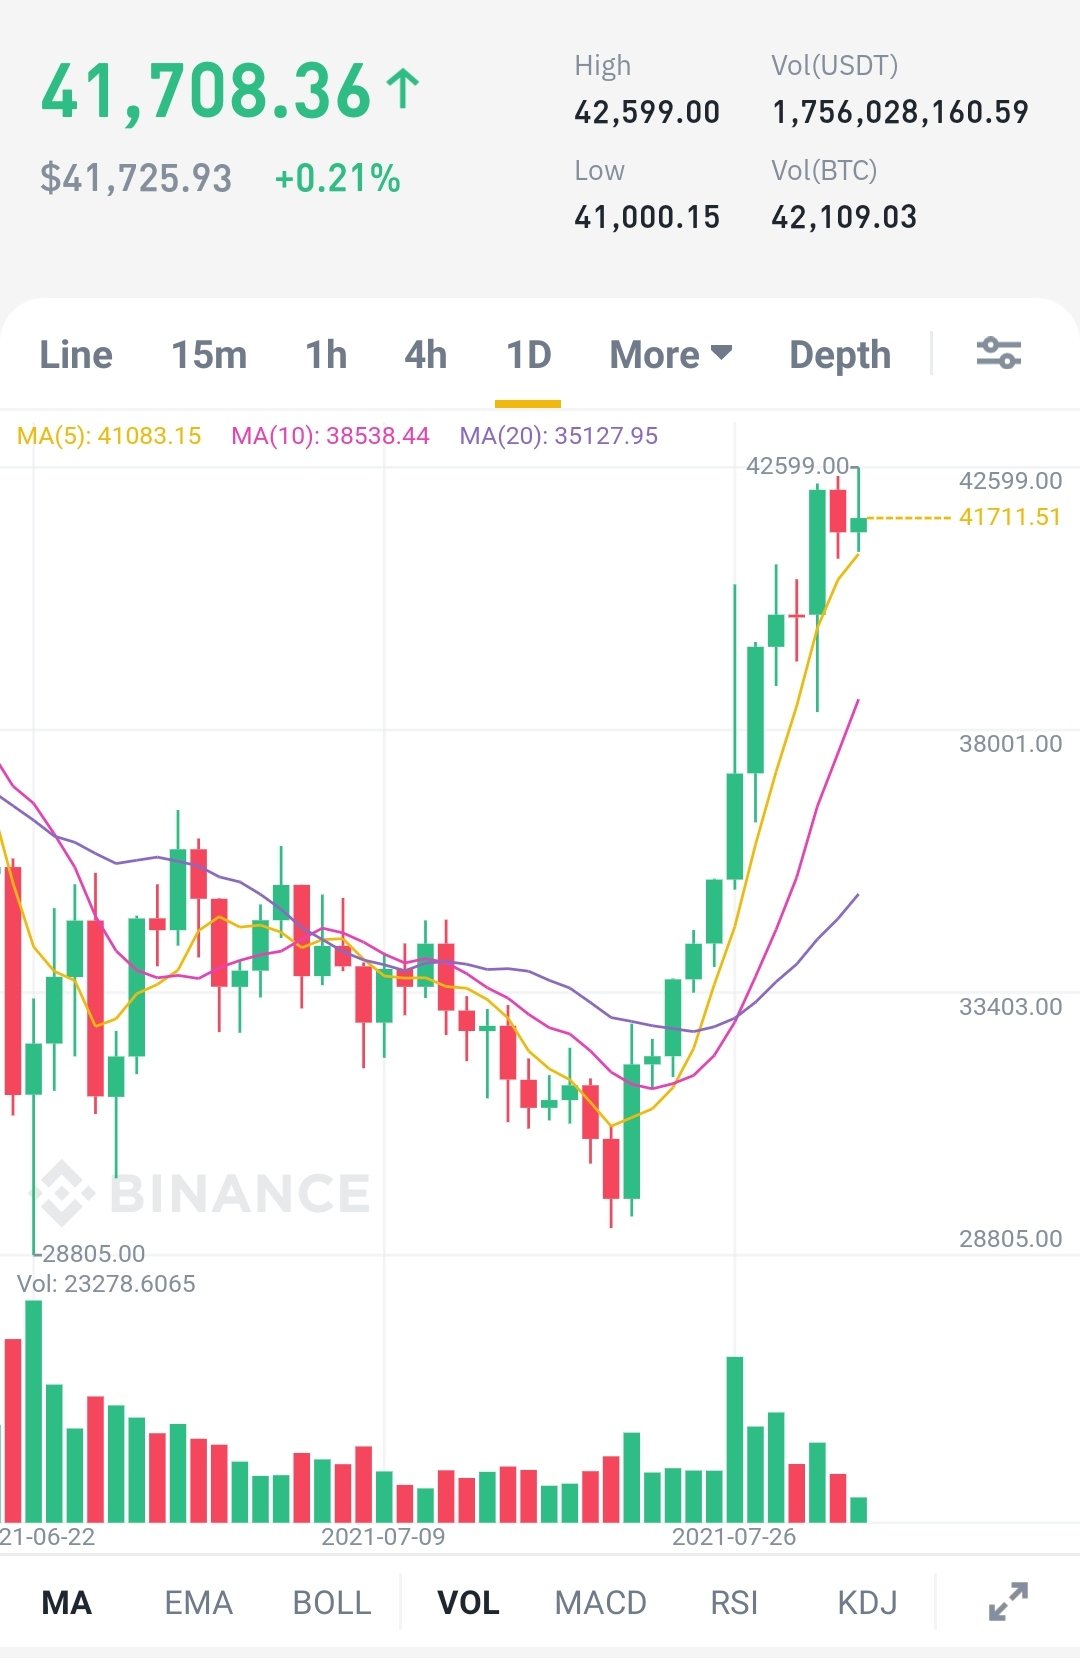
Task: Click the green price up arrow
Action: [x=404, y=89]
